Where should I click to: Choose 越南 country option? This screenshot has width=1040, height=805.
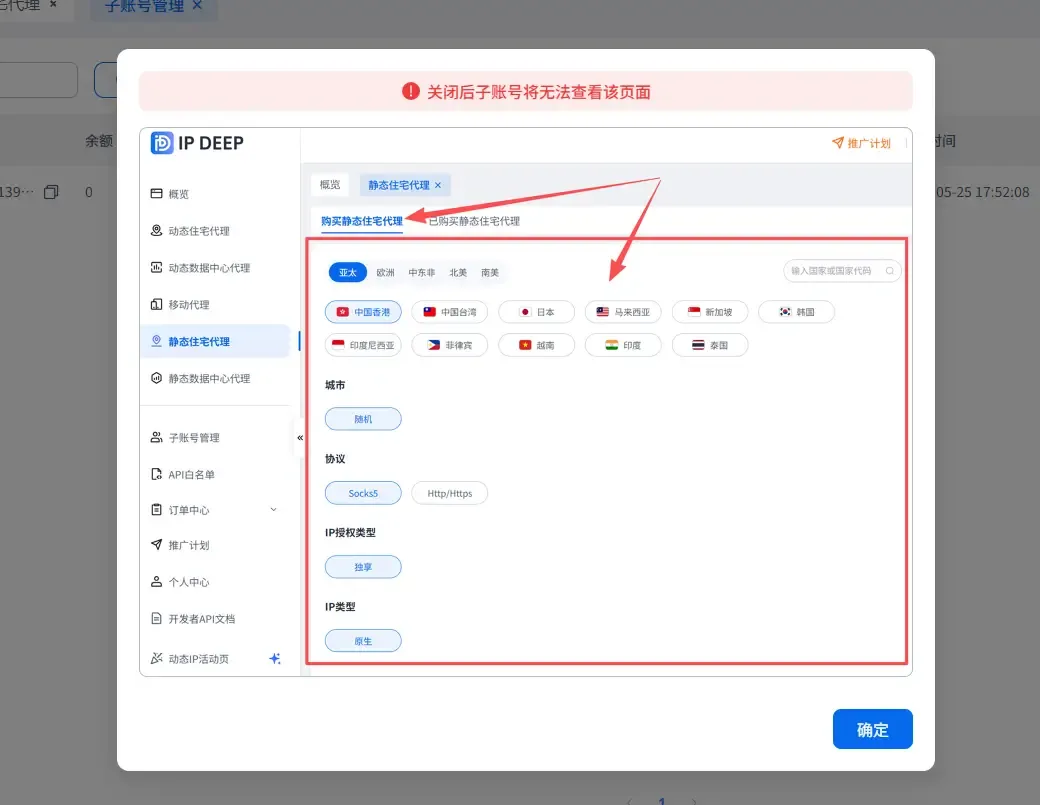[x=537, y=345]
